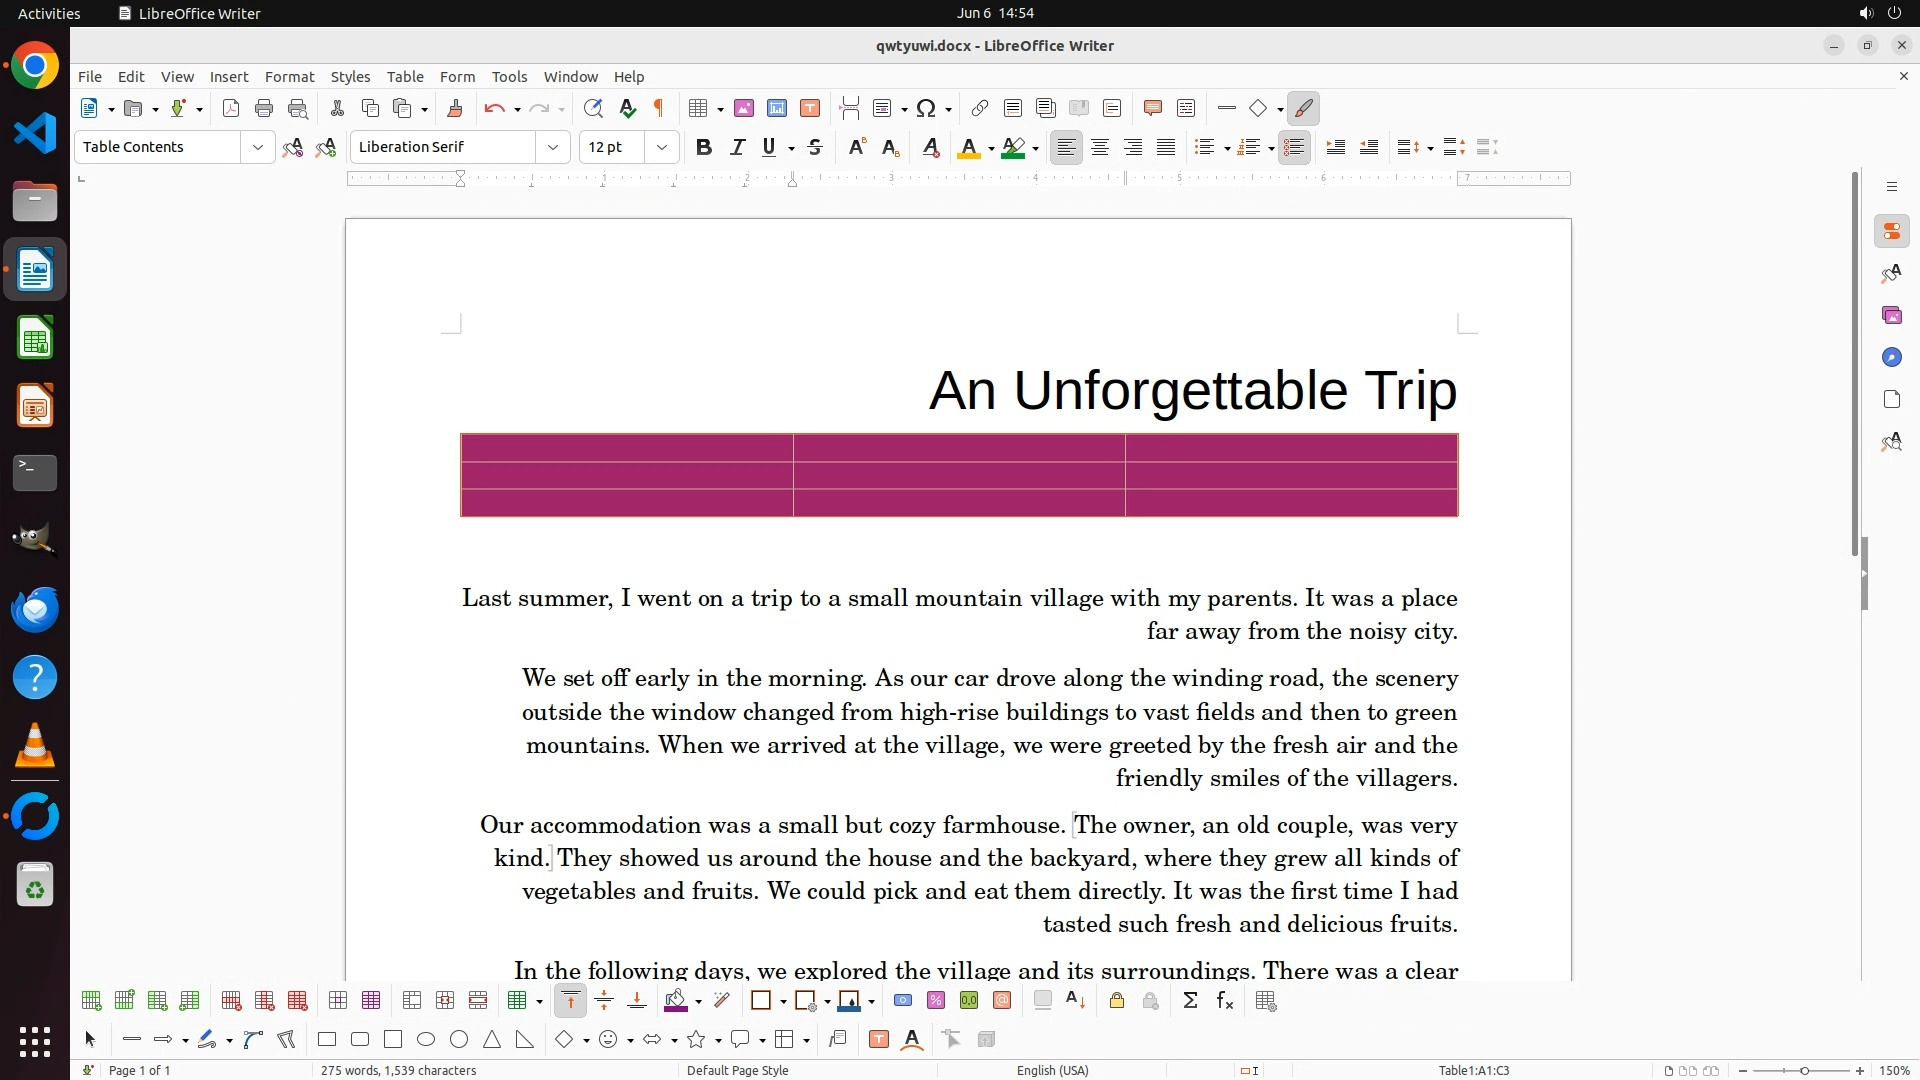This screenshot has width=1920, height=1080.
Task: Click the Export as PDF icon
Action: [x=231, y=108]
